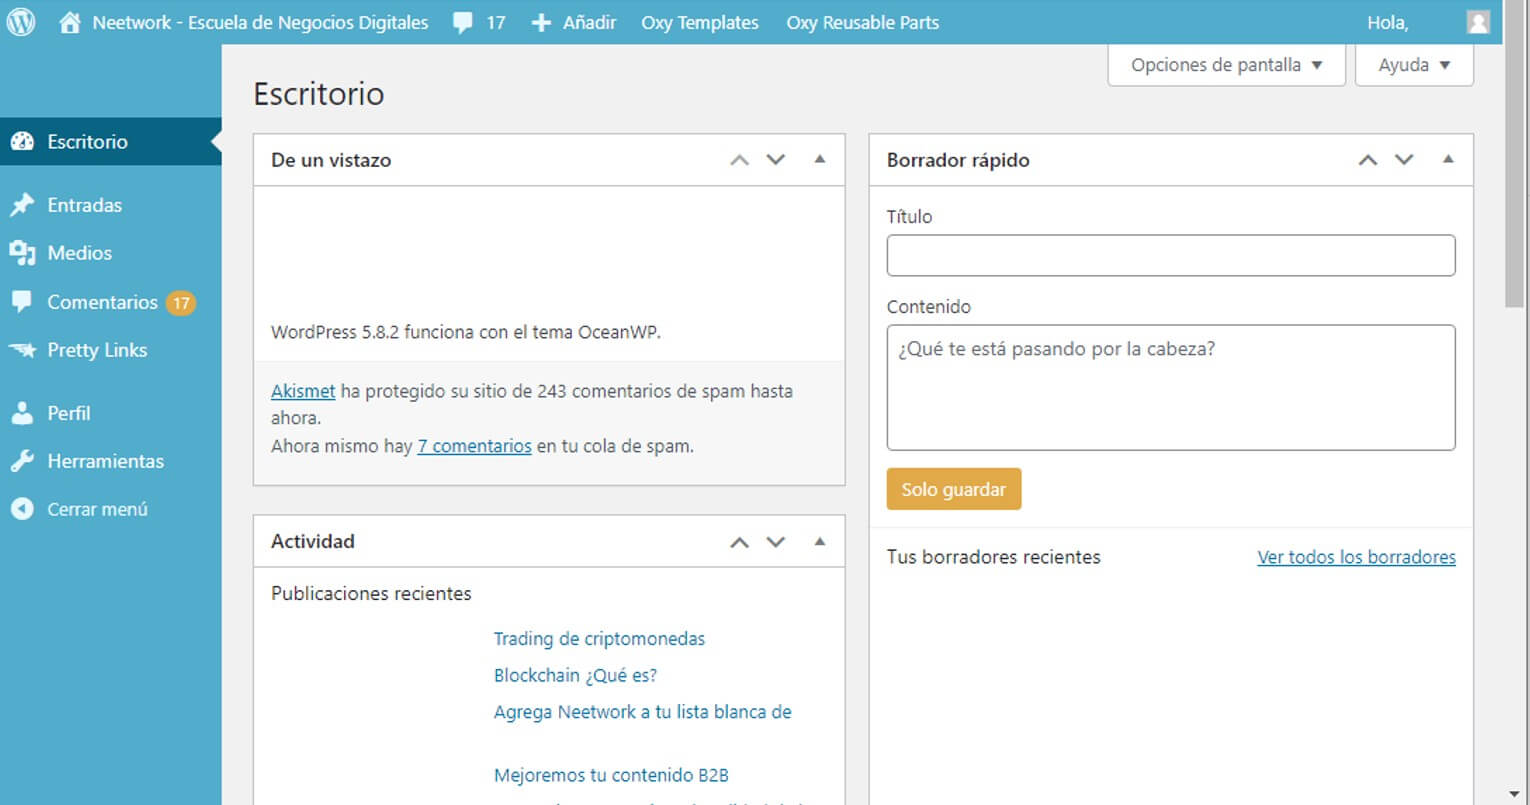The image size is (1530, 805).
Task: Open the Oxy Reusable Parts menu
Action: pyautogui.click(x=862, y=21)
